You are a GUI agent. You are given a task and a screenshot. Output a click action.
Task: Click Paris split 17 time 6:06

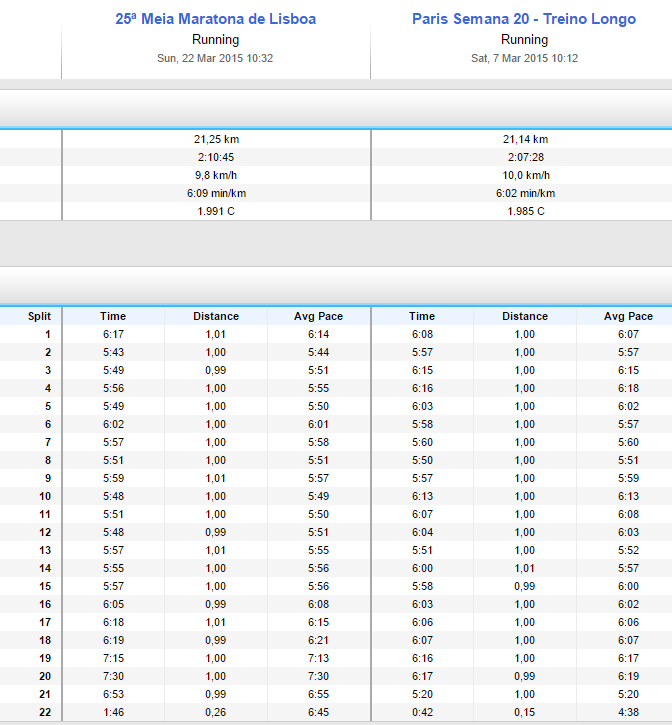[x=422, y=622]
